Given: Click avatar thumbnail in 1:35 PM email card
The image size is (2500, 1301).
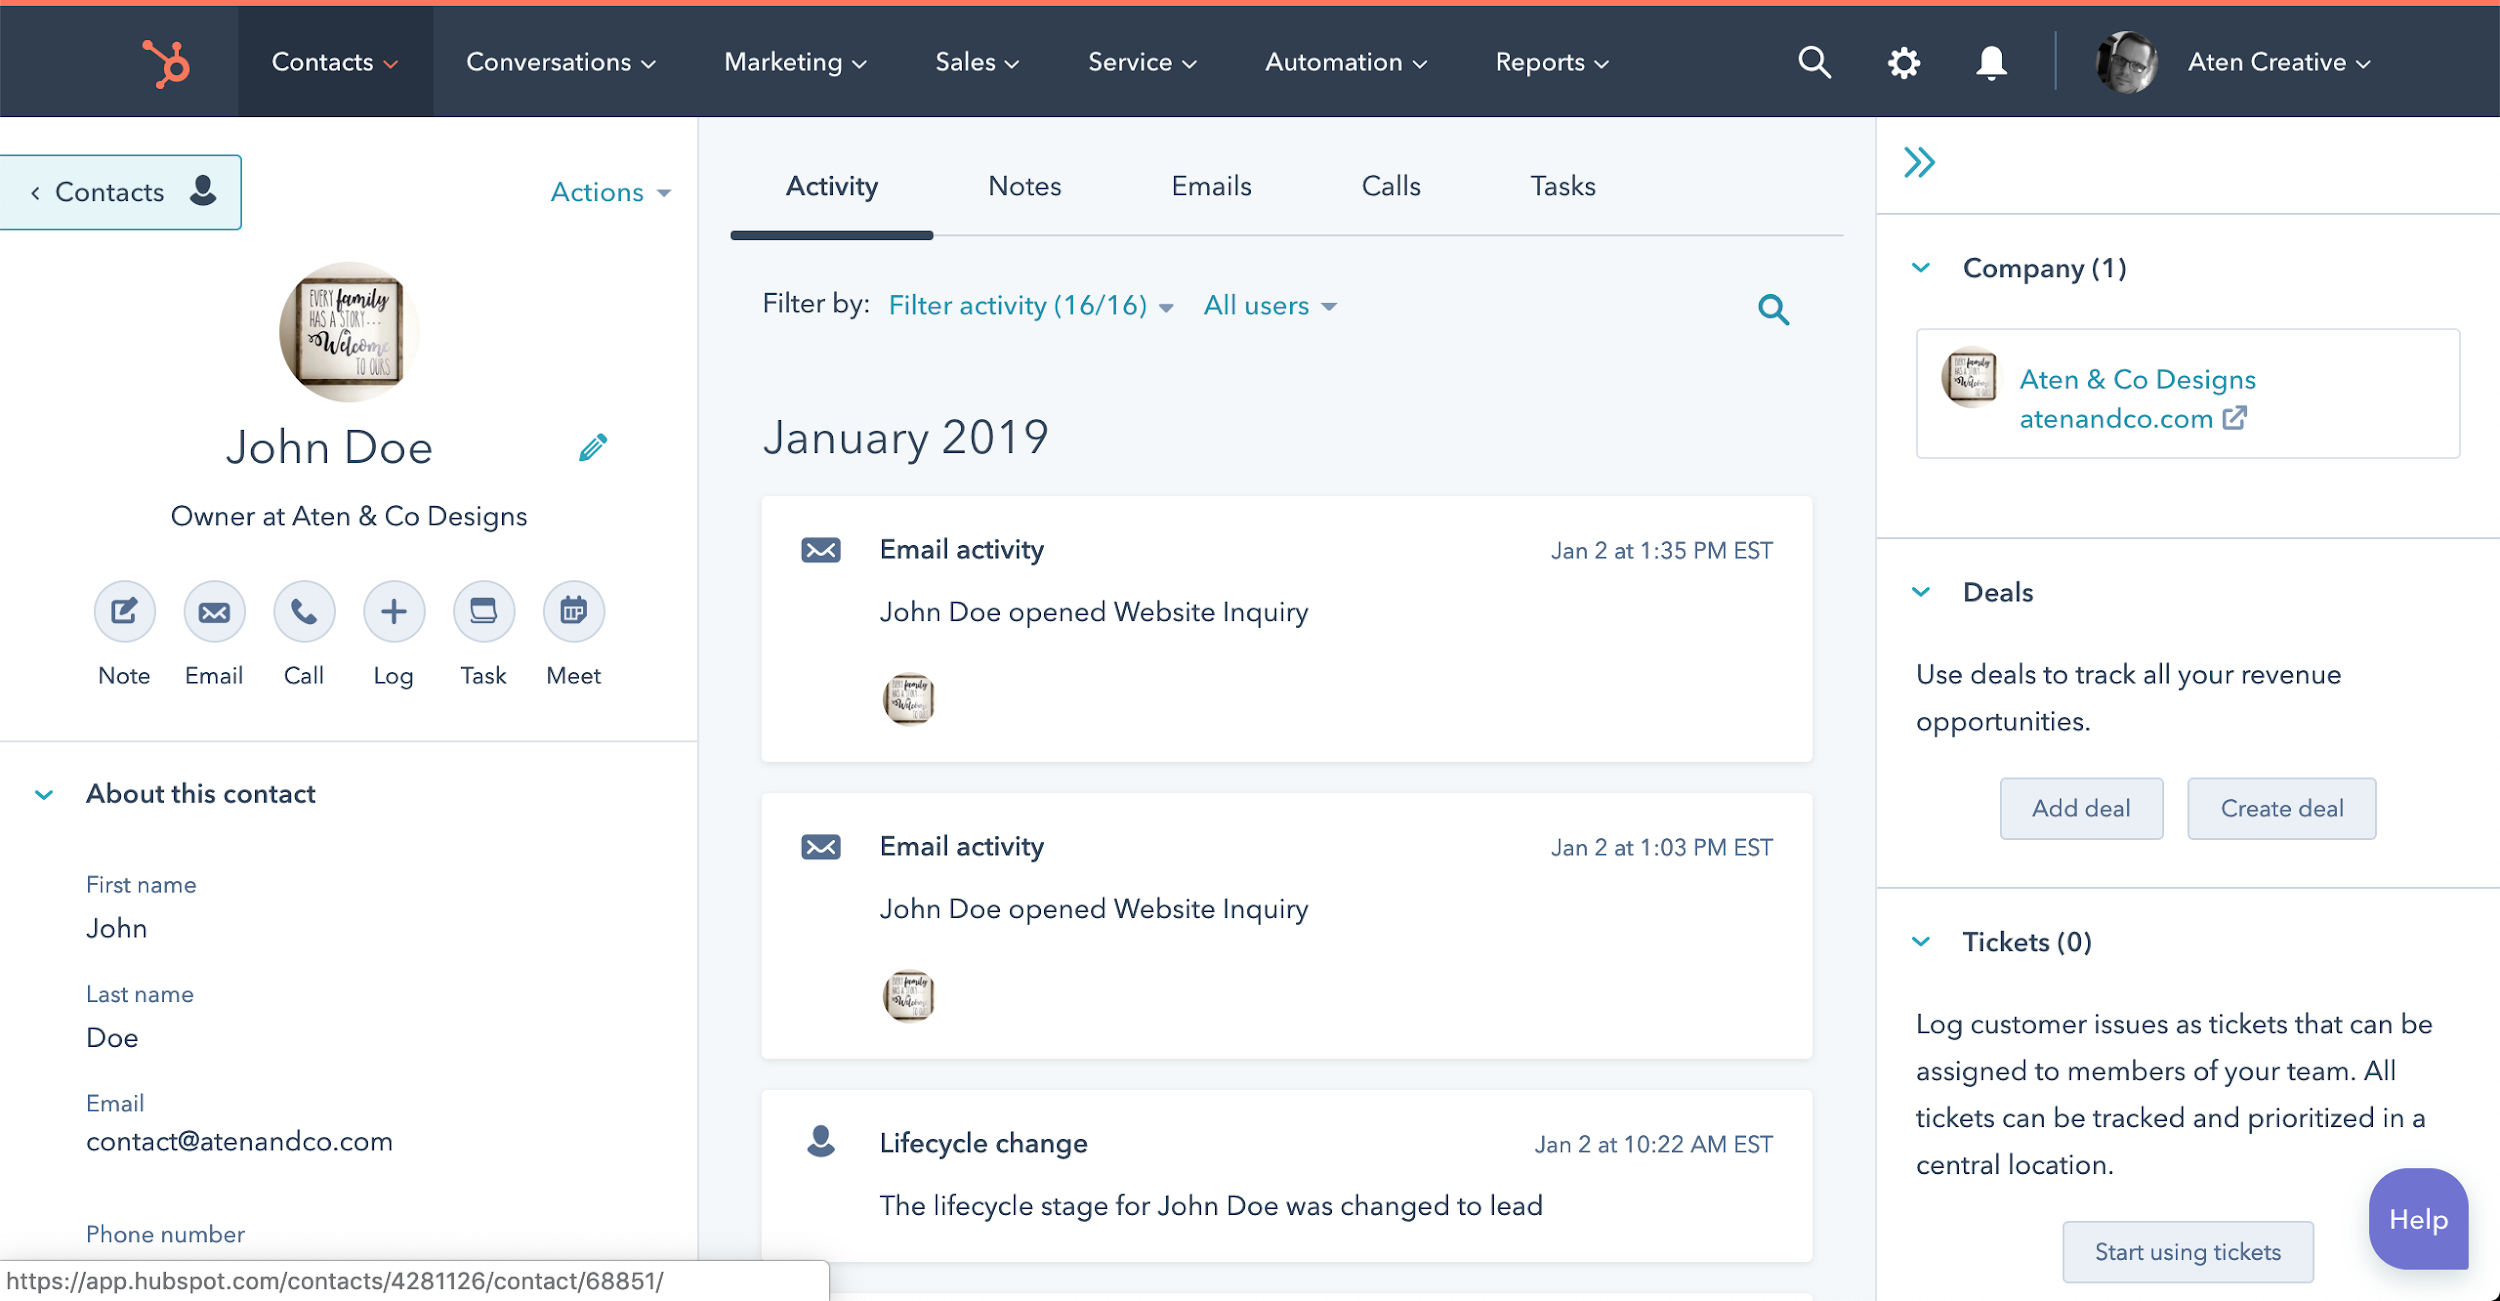Looking at the screenshot, I should 908,699.
